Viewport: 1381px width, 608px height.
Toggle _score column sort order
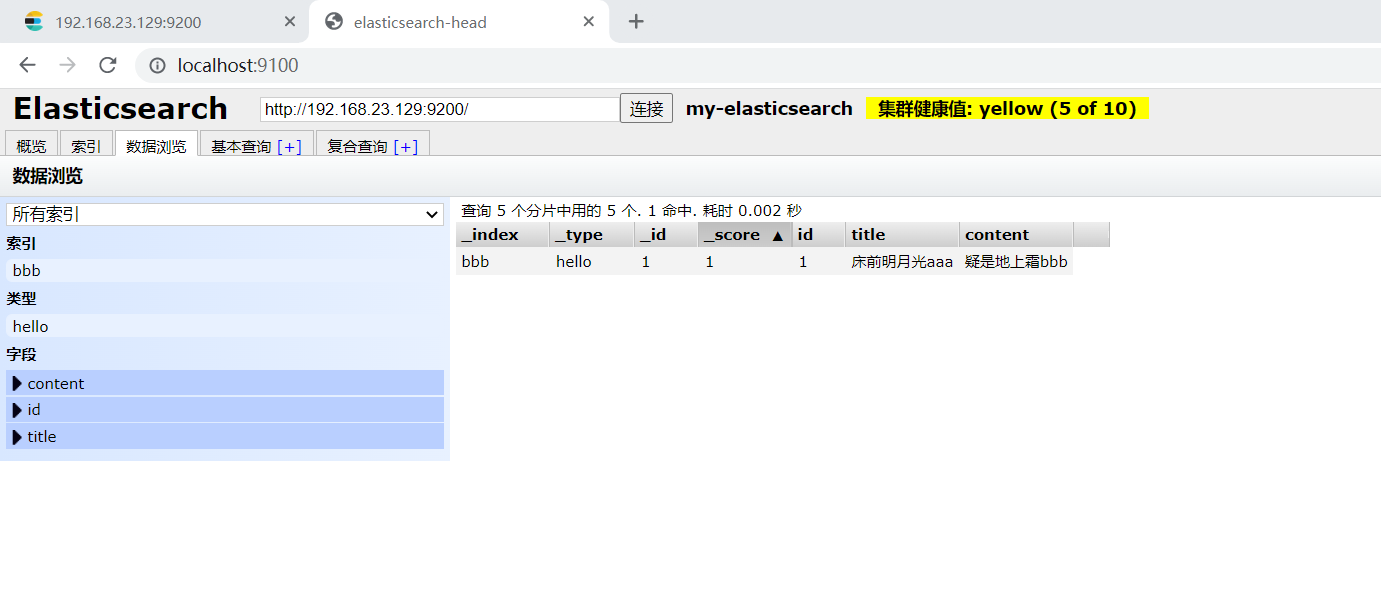[x=745, y=235]
